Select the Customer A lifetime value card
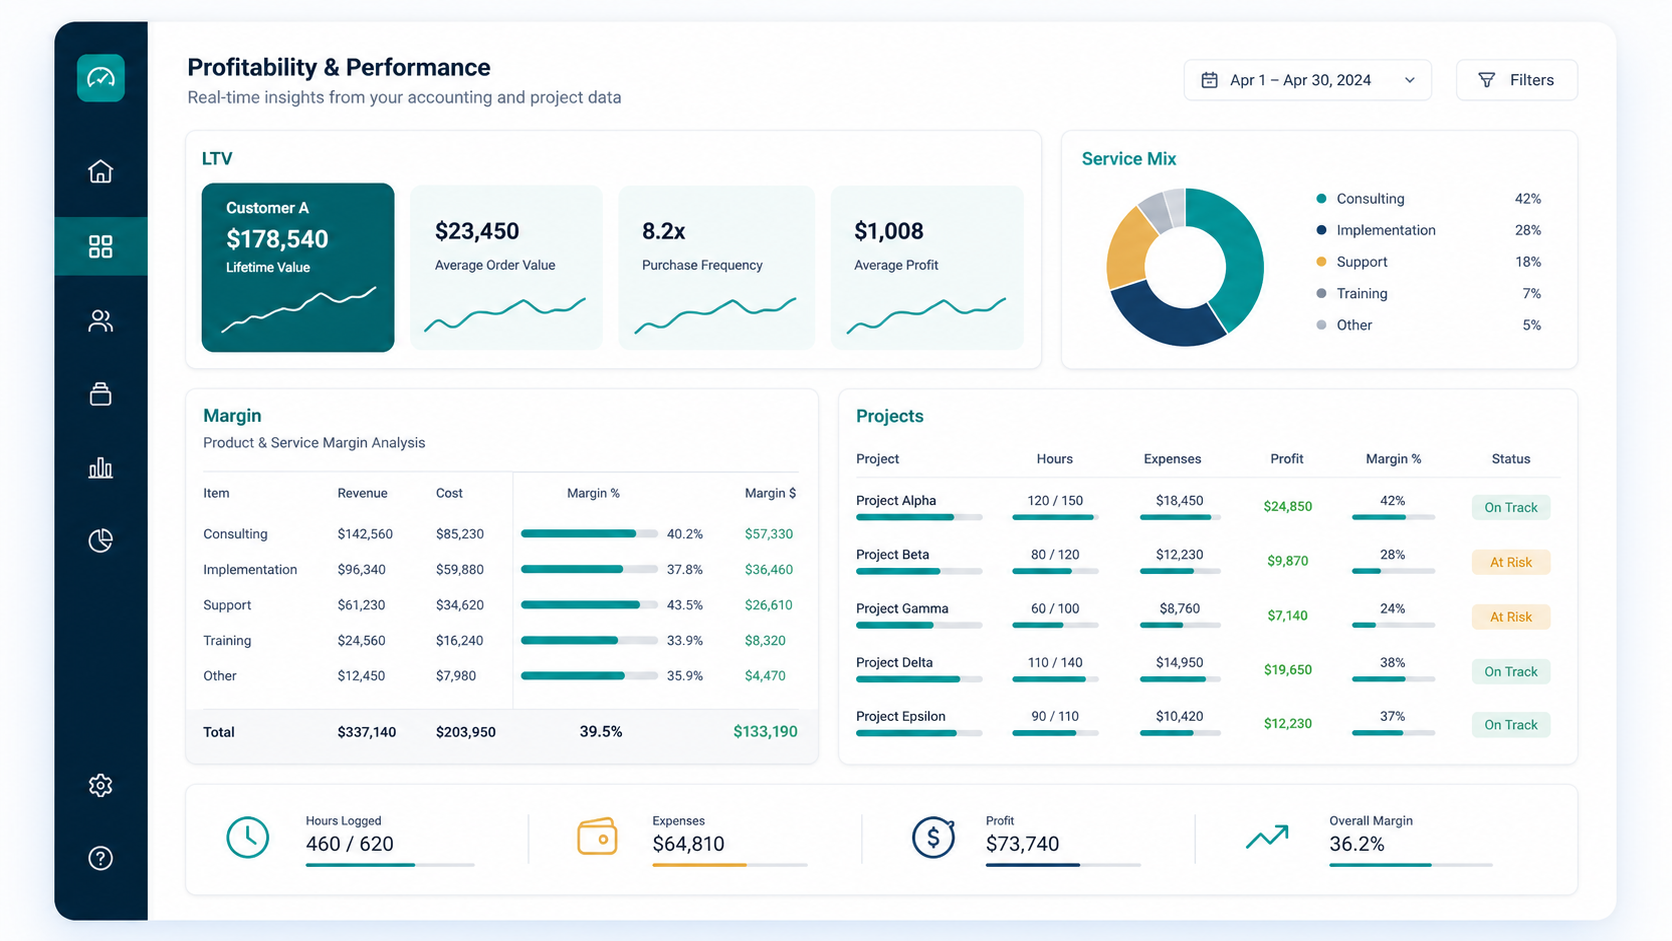1672x941 pixels. click(298, 267)
